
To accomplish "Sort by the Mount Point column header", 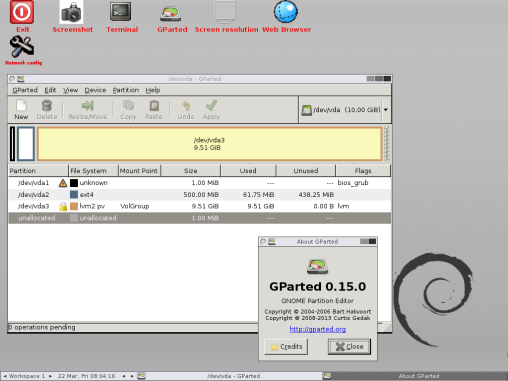I will (x=139, y=171).
